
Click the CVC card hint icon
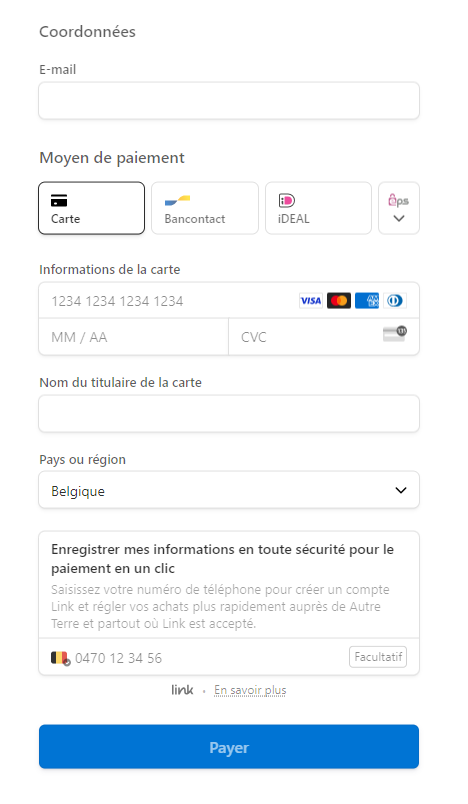coord(395,334)
